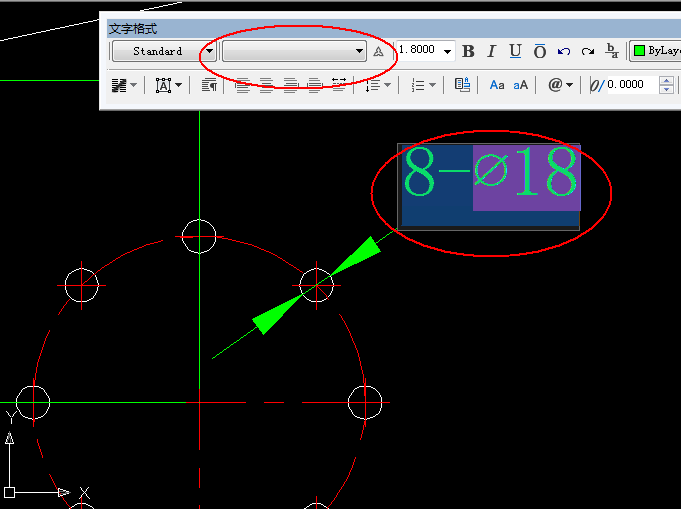Click the oblique angle 0.0000 field
The width and height of the screenshot is (681, 509).
(632, 84)
